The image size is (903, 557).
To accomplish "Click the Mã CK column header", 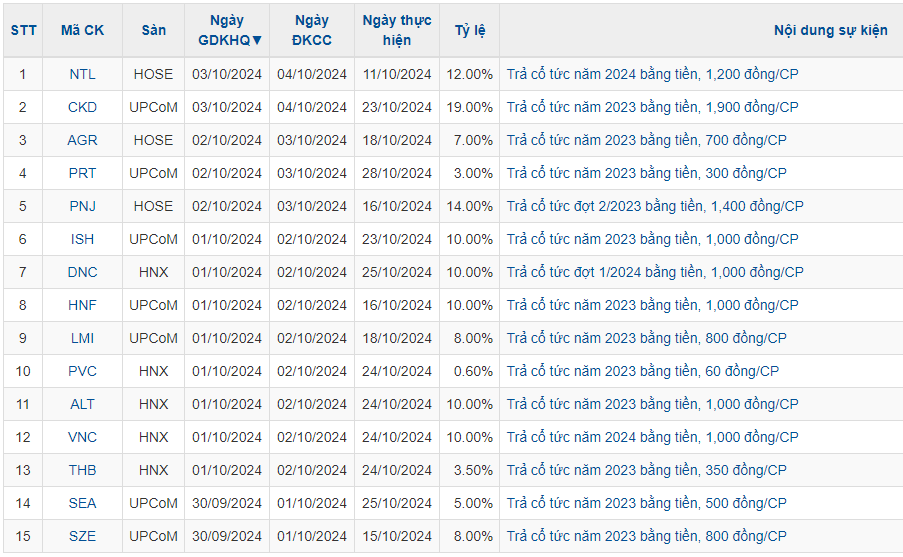I will [x=82, y=30].
